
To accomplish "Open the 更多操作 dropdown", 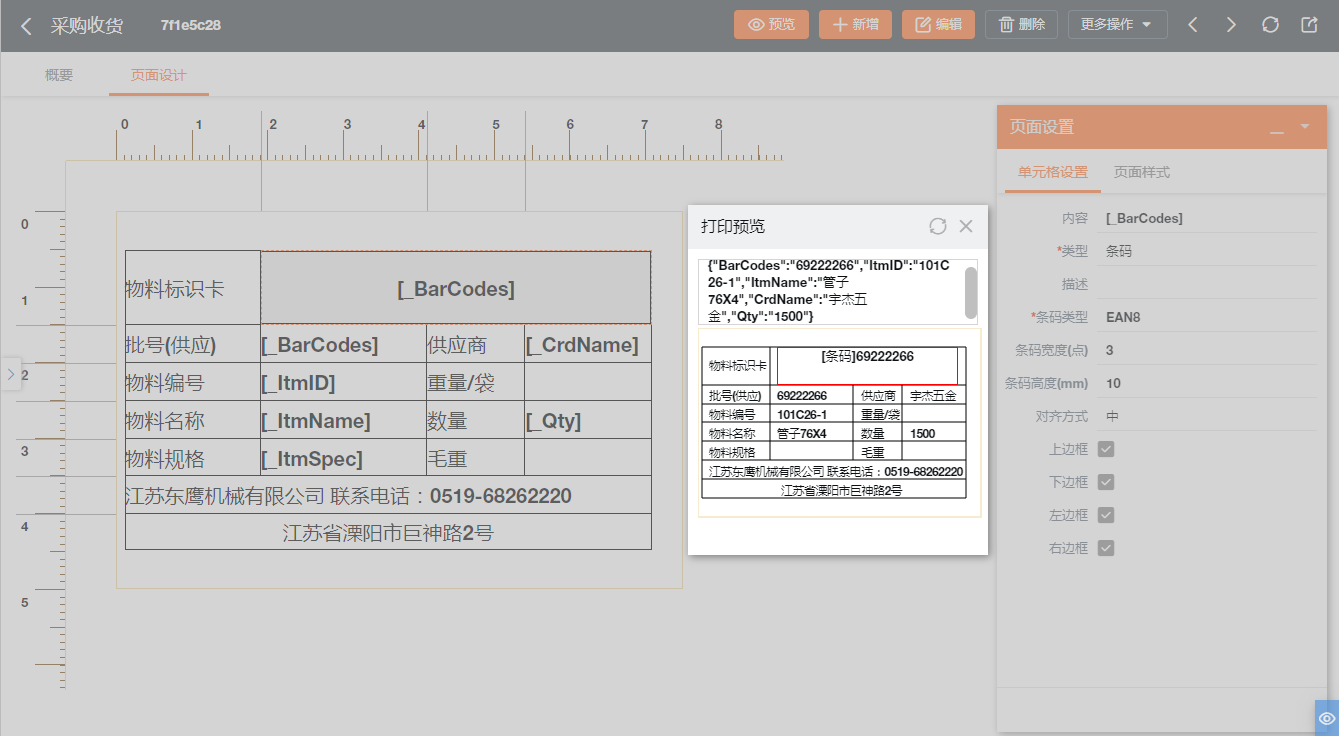I will 1117,25.
